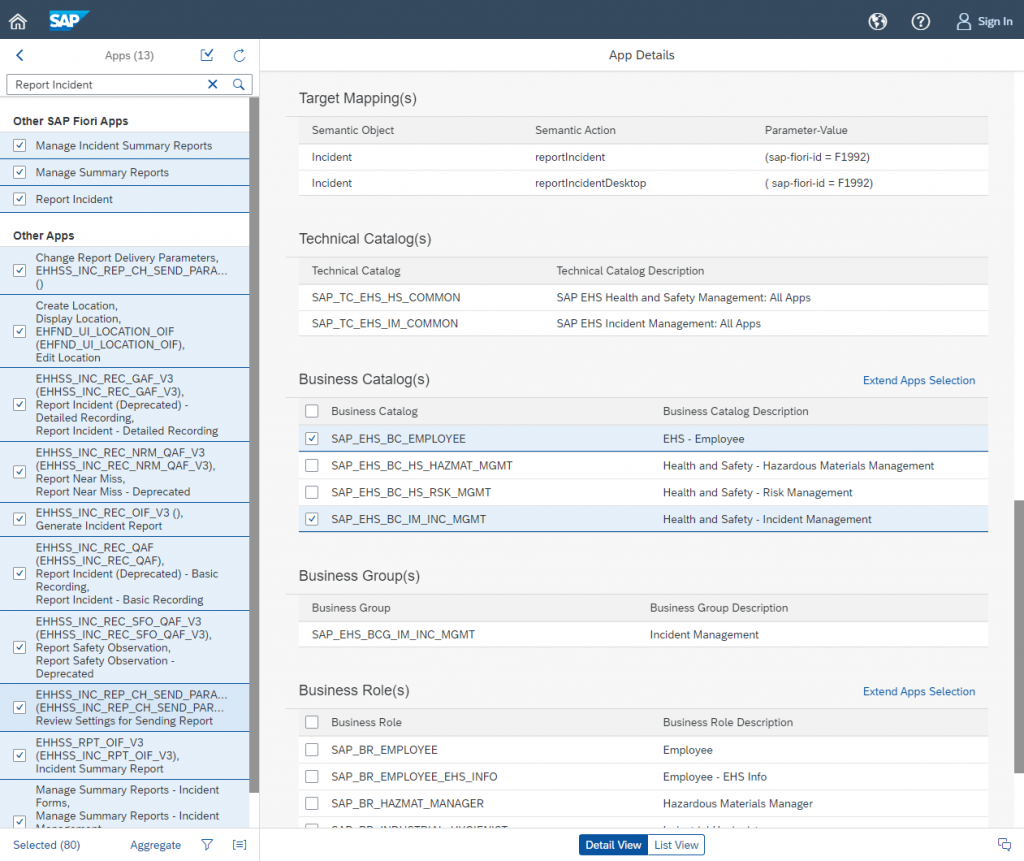Click the Hazardous Materials Manager description
The height and width of the screenshot is (861, 1024).
[x=738, y=803]
